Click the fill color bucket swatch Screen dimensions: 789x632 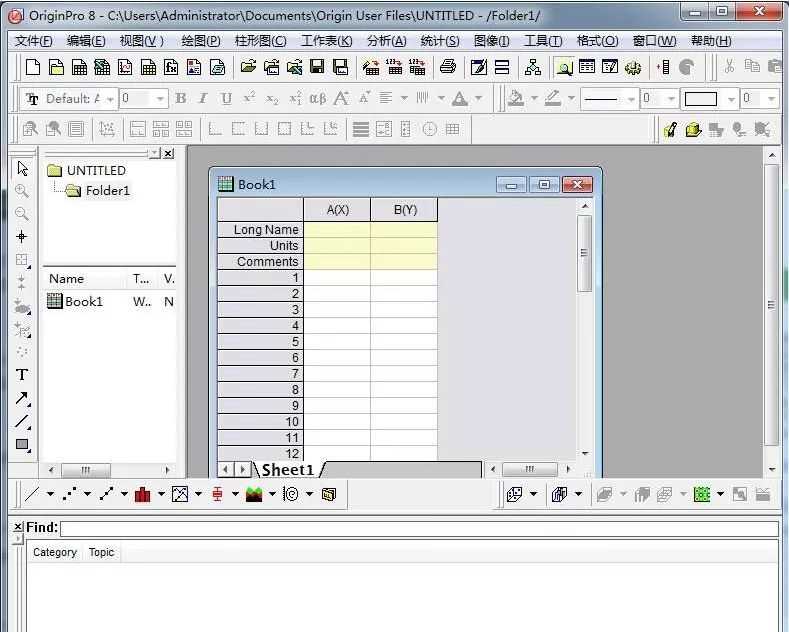point(516,98)
